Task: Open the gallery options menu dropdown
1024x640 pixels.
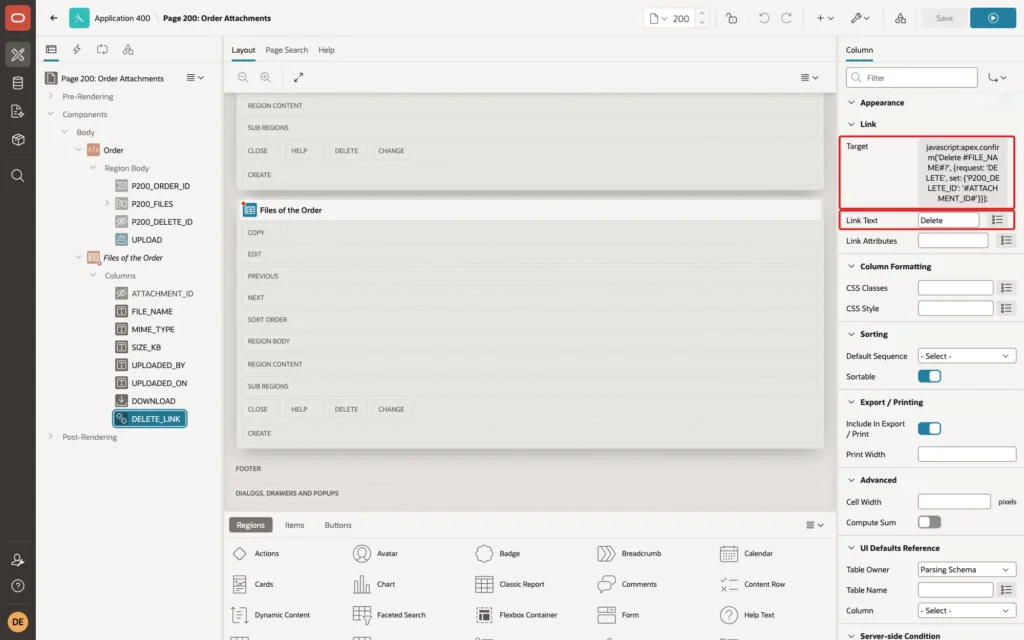Action: [x=814, y=525]
